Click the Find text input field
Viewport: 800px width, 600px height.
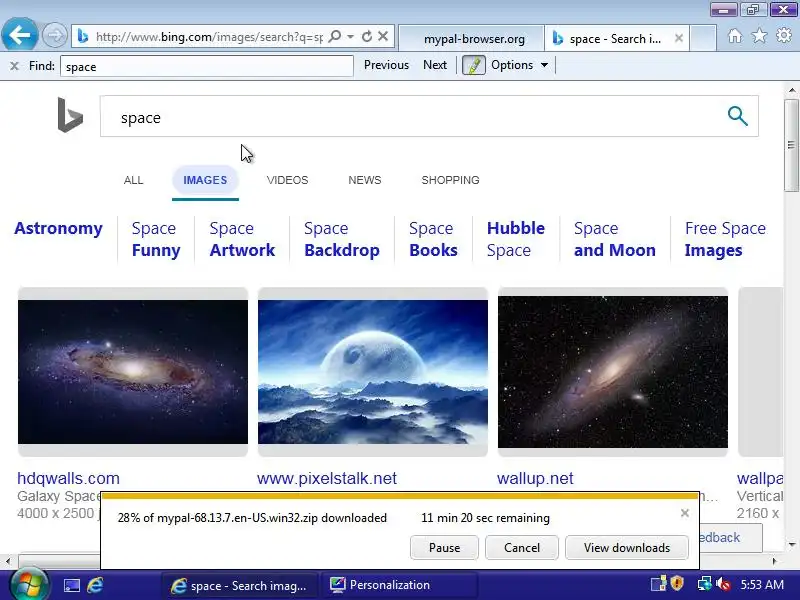point(207,66)
